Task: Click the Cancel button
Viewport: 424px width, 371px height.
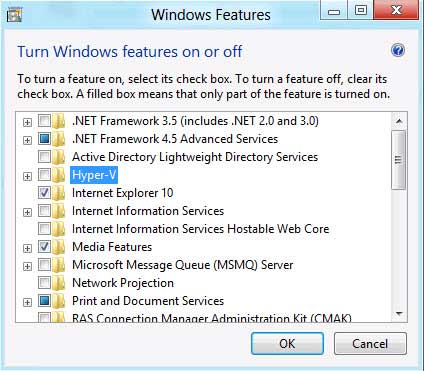Action: coord(370,343)
